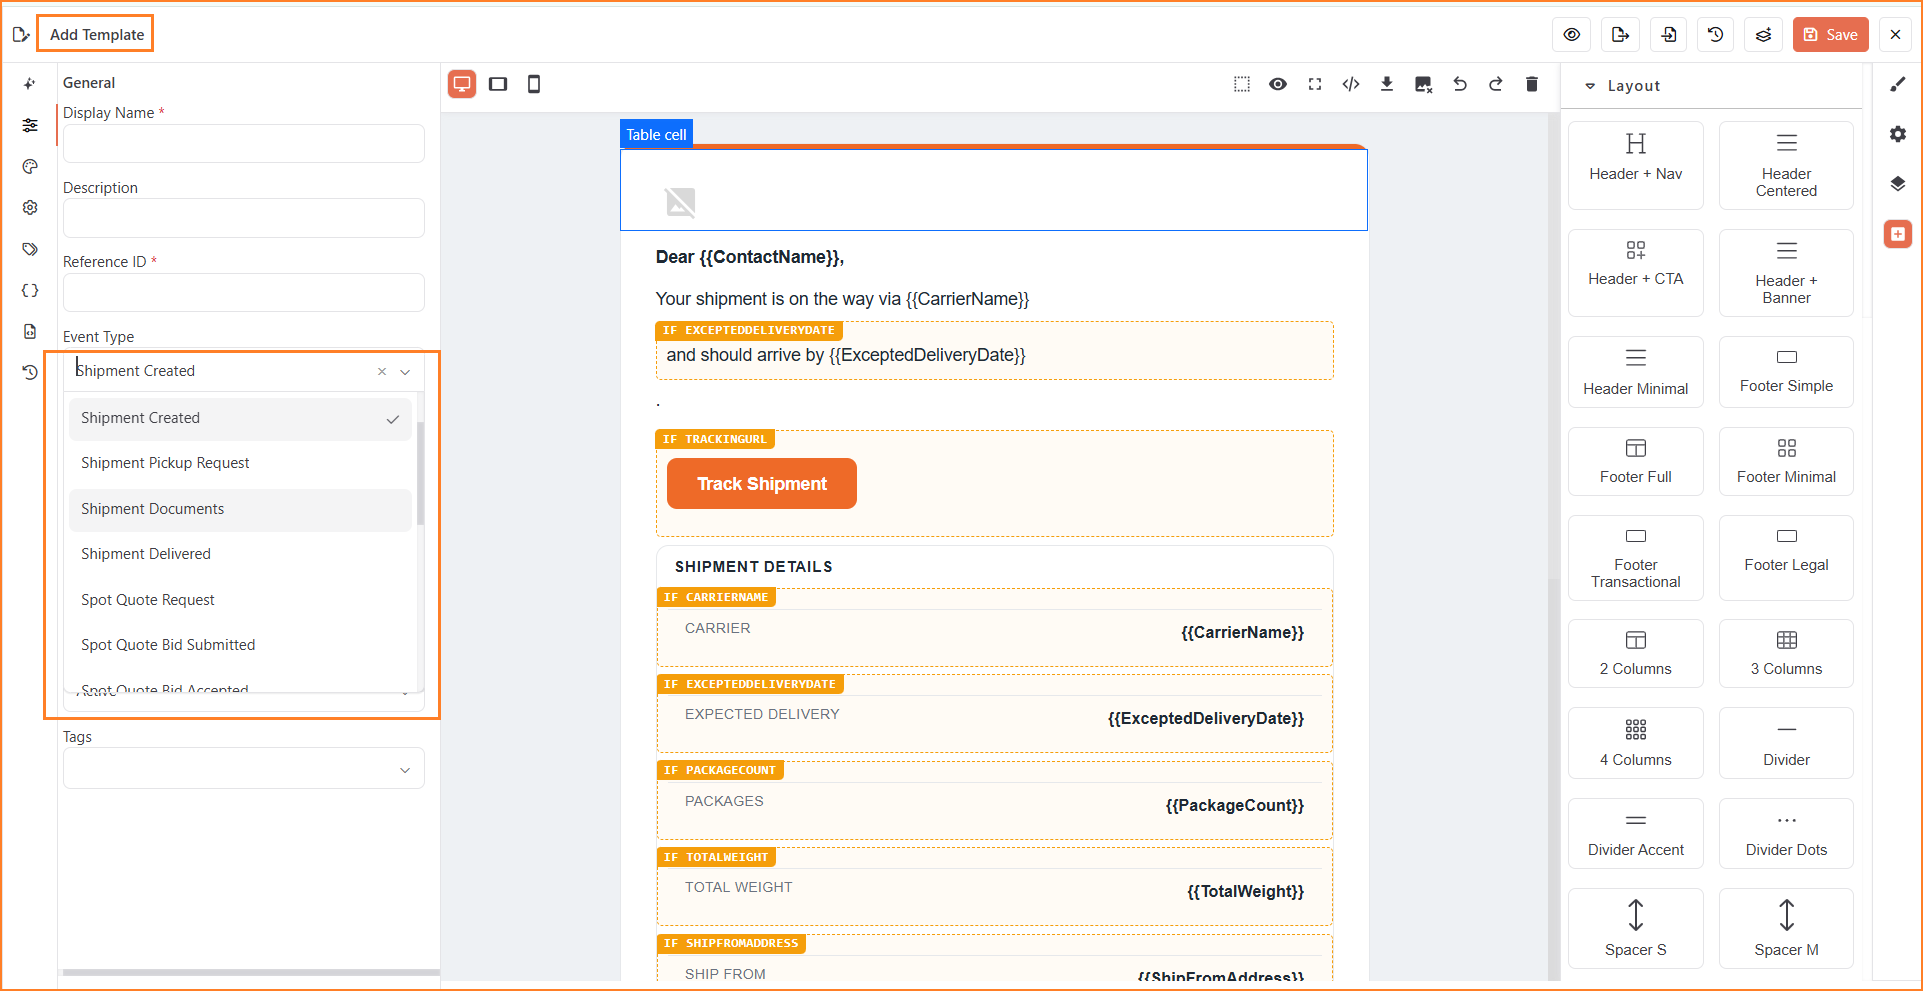
Task: Click the undo arrow in canvas toolbar
Action: 1460,84
